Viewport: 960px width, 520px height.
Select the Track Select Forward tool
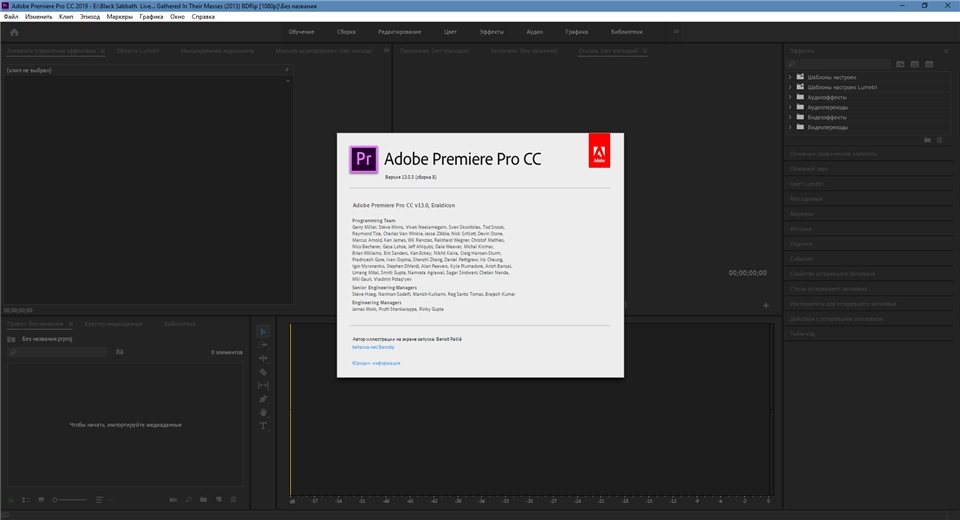point(263,345)
